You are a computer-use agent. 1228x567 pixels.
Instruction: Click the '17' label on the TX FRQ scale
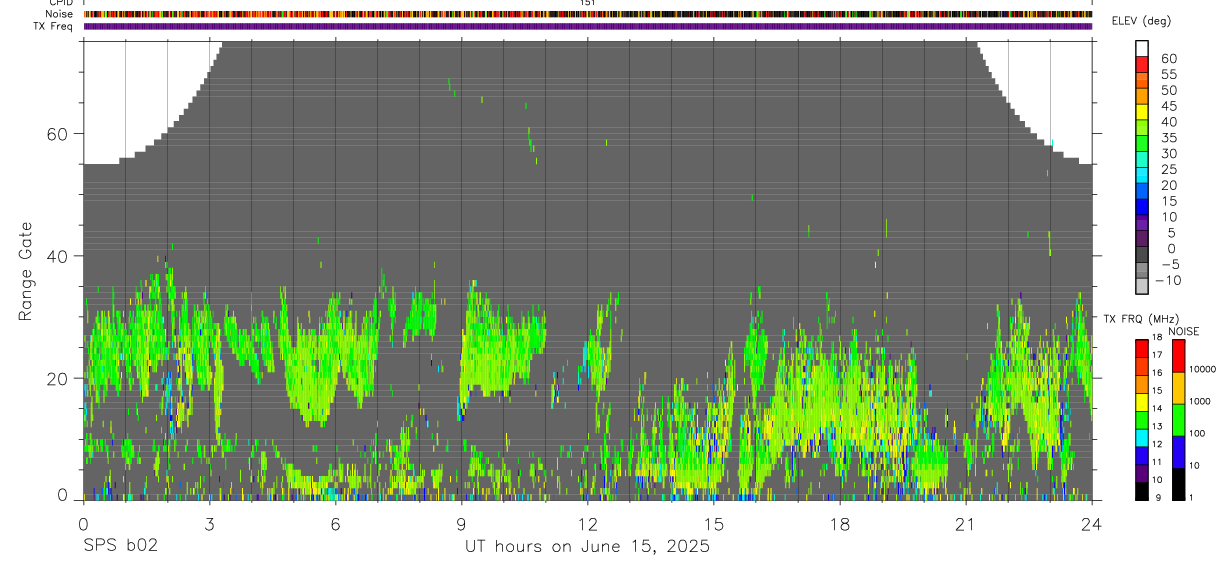1157,355
